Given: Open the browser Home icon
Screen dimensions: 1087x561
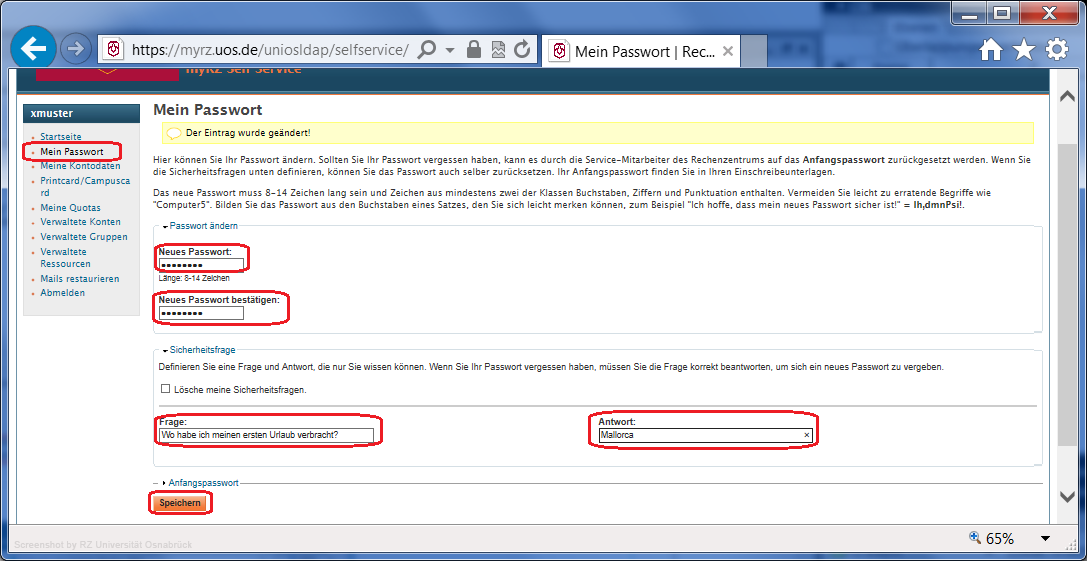Looking at the screenshot, I should [990, 50].
